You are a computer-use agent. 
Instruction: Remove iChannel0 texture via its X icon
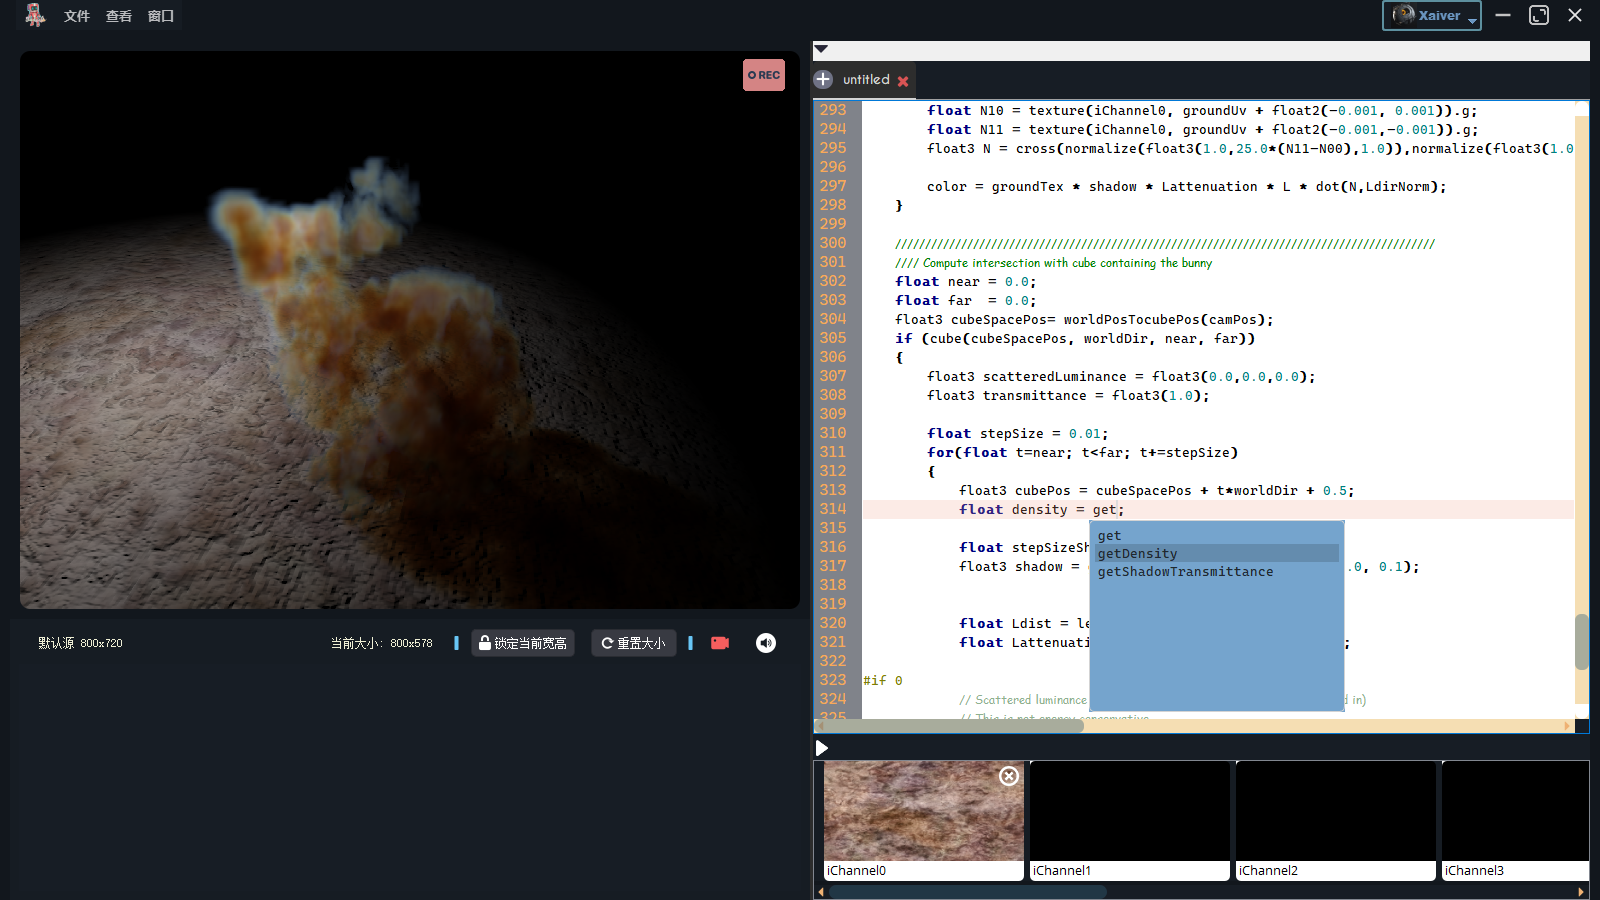(x=1008, y=776)
